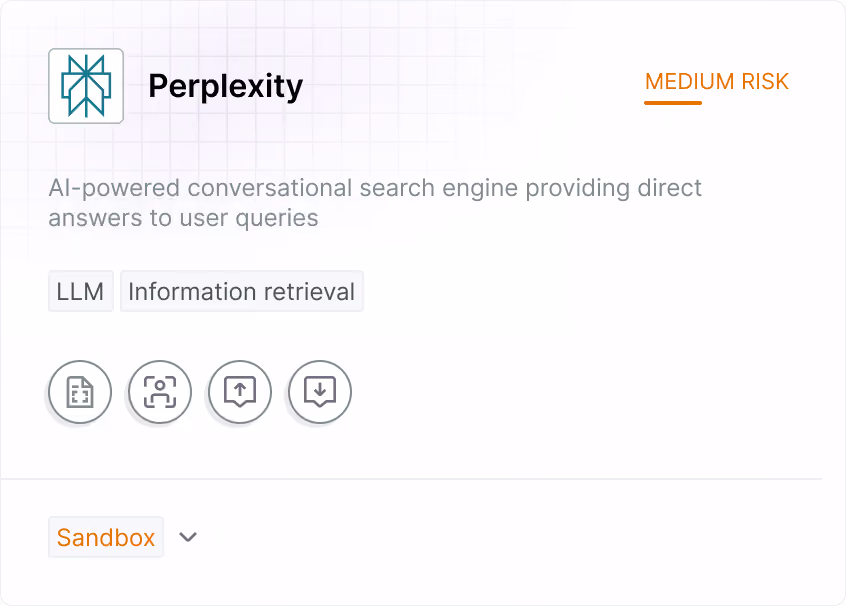Open the Perplexity app title
846x606 pixels.
coord(226,86)
